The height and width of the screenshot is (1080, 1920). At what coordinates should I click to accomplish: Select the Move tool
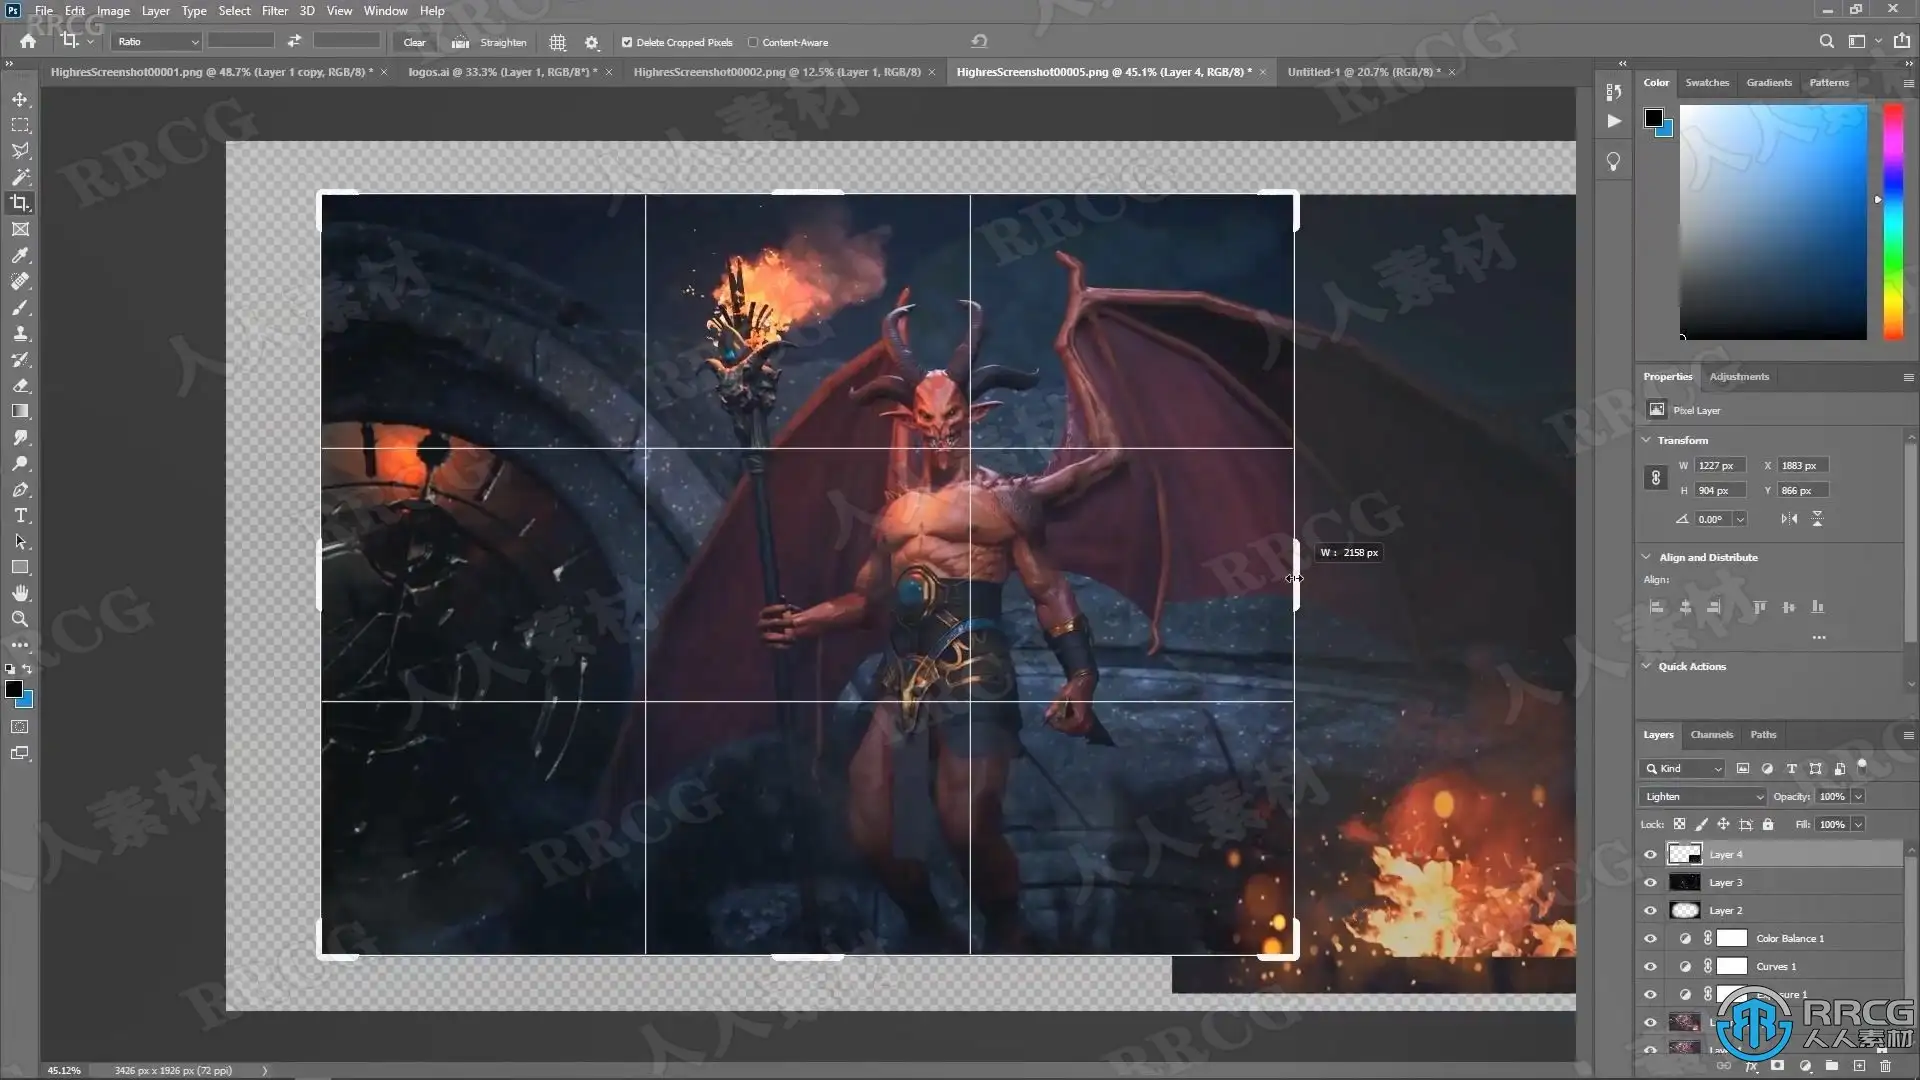pos(20,99)
